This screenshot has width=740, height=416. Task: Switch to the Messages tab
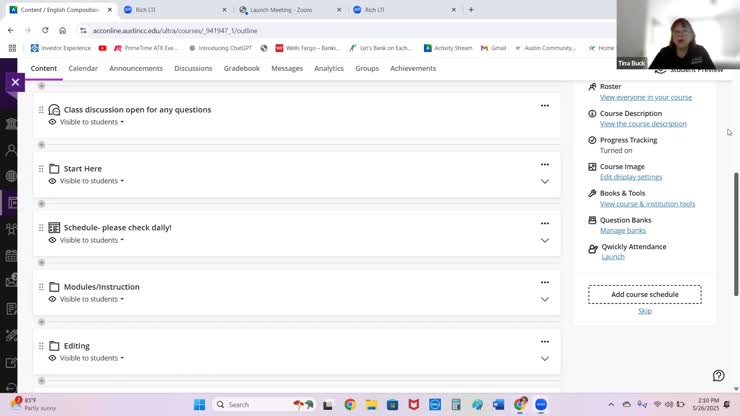[x=287, y=68]
